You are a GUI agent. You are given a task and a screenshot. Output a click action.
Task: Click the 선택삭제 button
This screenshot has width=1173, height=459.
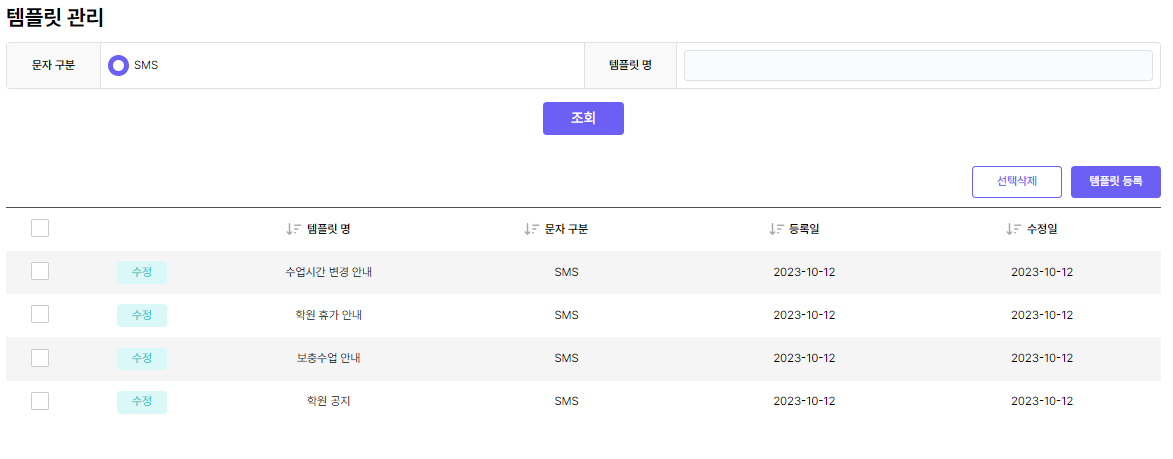(x=1016, y=182)
